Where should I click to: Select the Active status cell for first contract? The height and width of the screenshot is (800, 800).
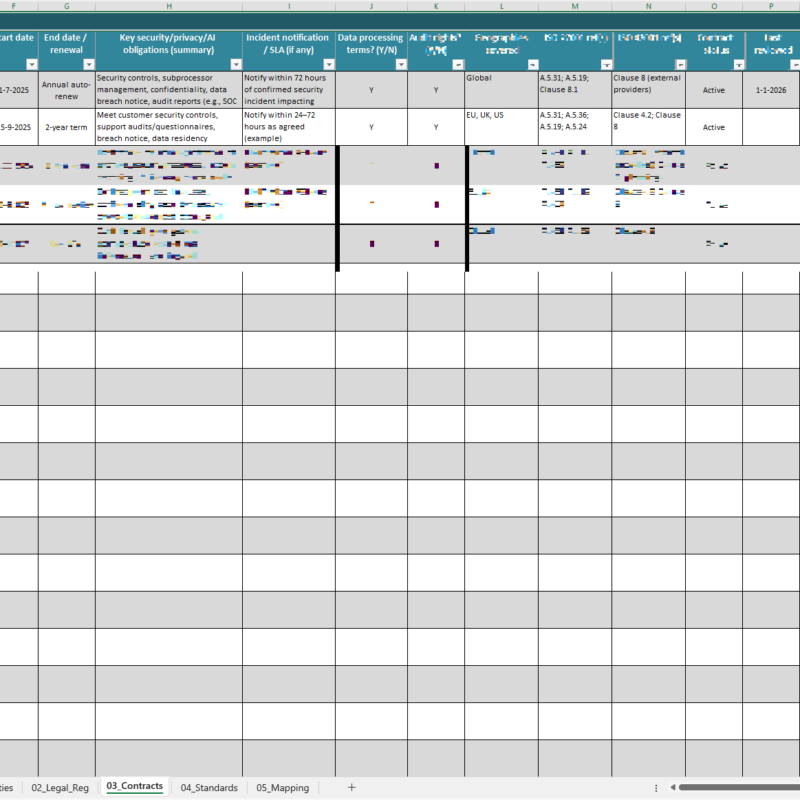[x=714, y=89]
